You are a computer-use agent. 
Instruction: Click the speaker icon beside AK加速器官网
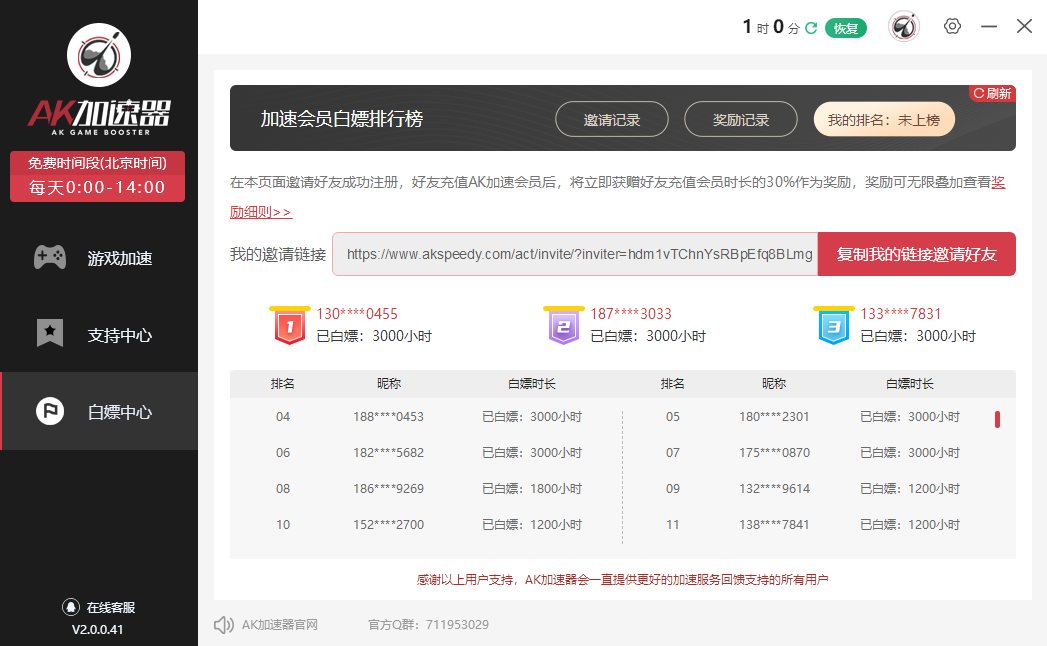224,625
